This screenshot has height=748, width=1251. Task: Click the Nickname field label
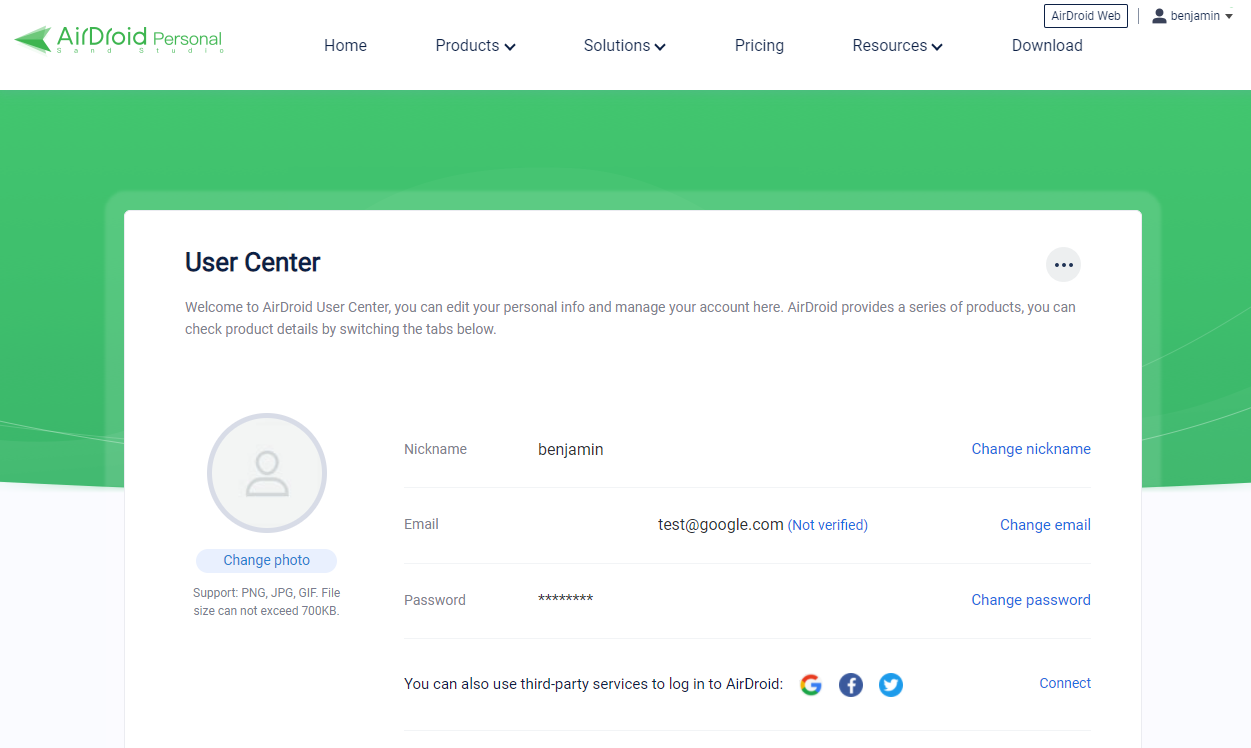click(435, 449)
